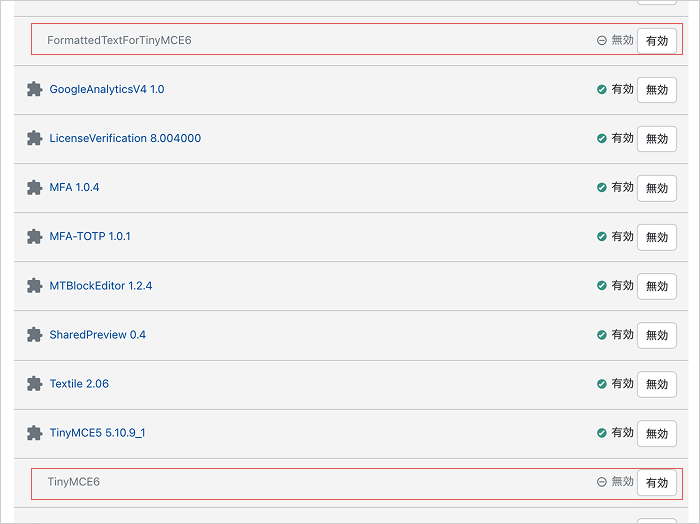Expand GoogleAnalyticsV4 1.0 plugin details

pyautogui.click(x=107, y=89)
